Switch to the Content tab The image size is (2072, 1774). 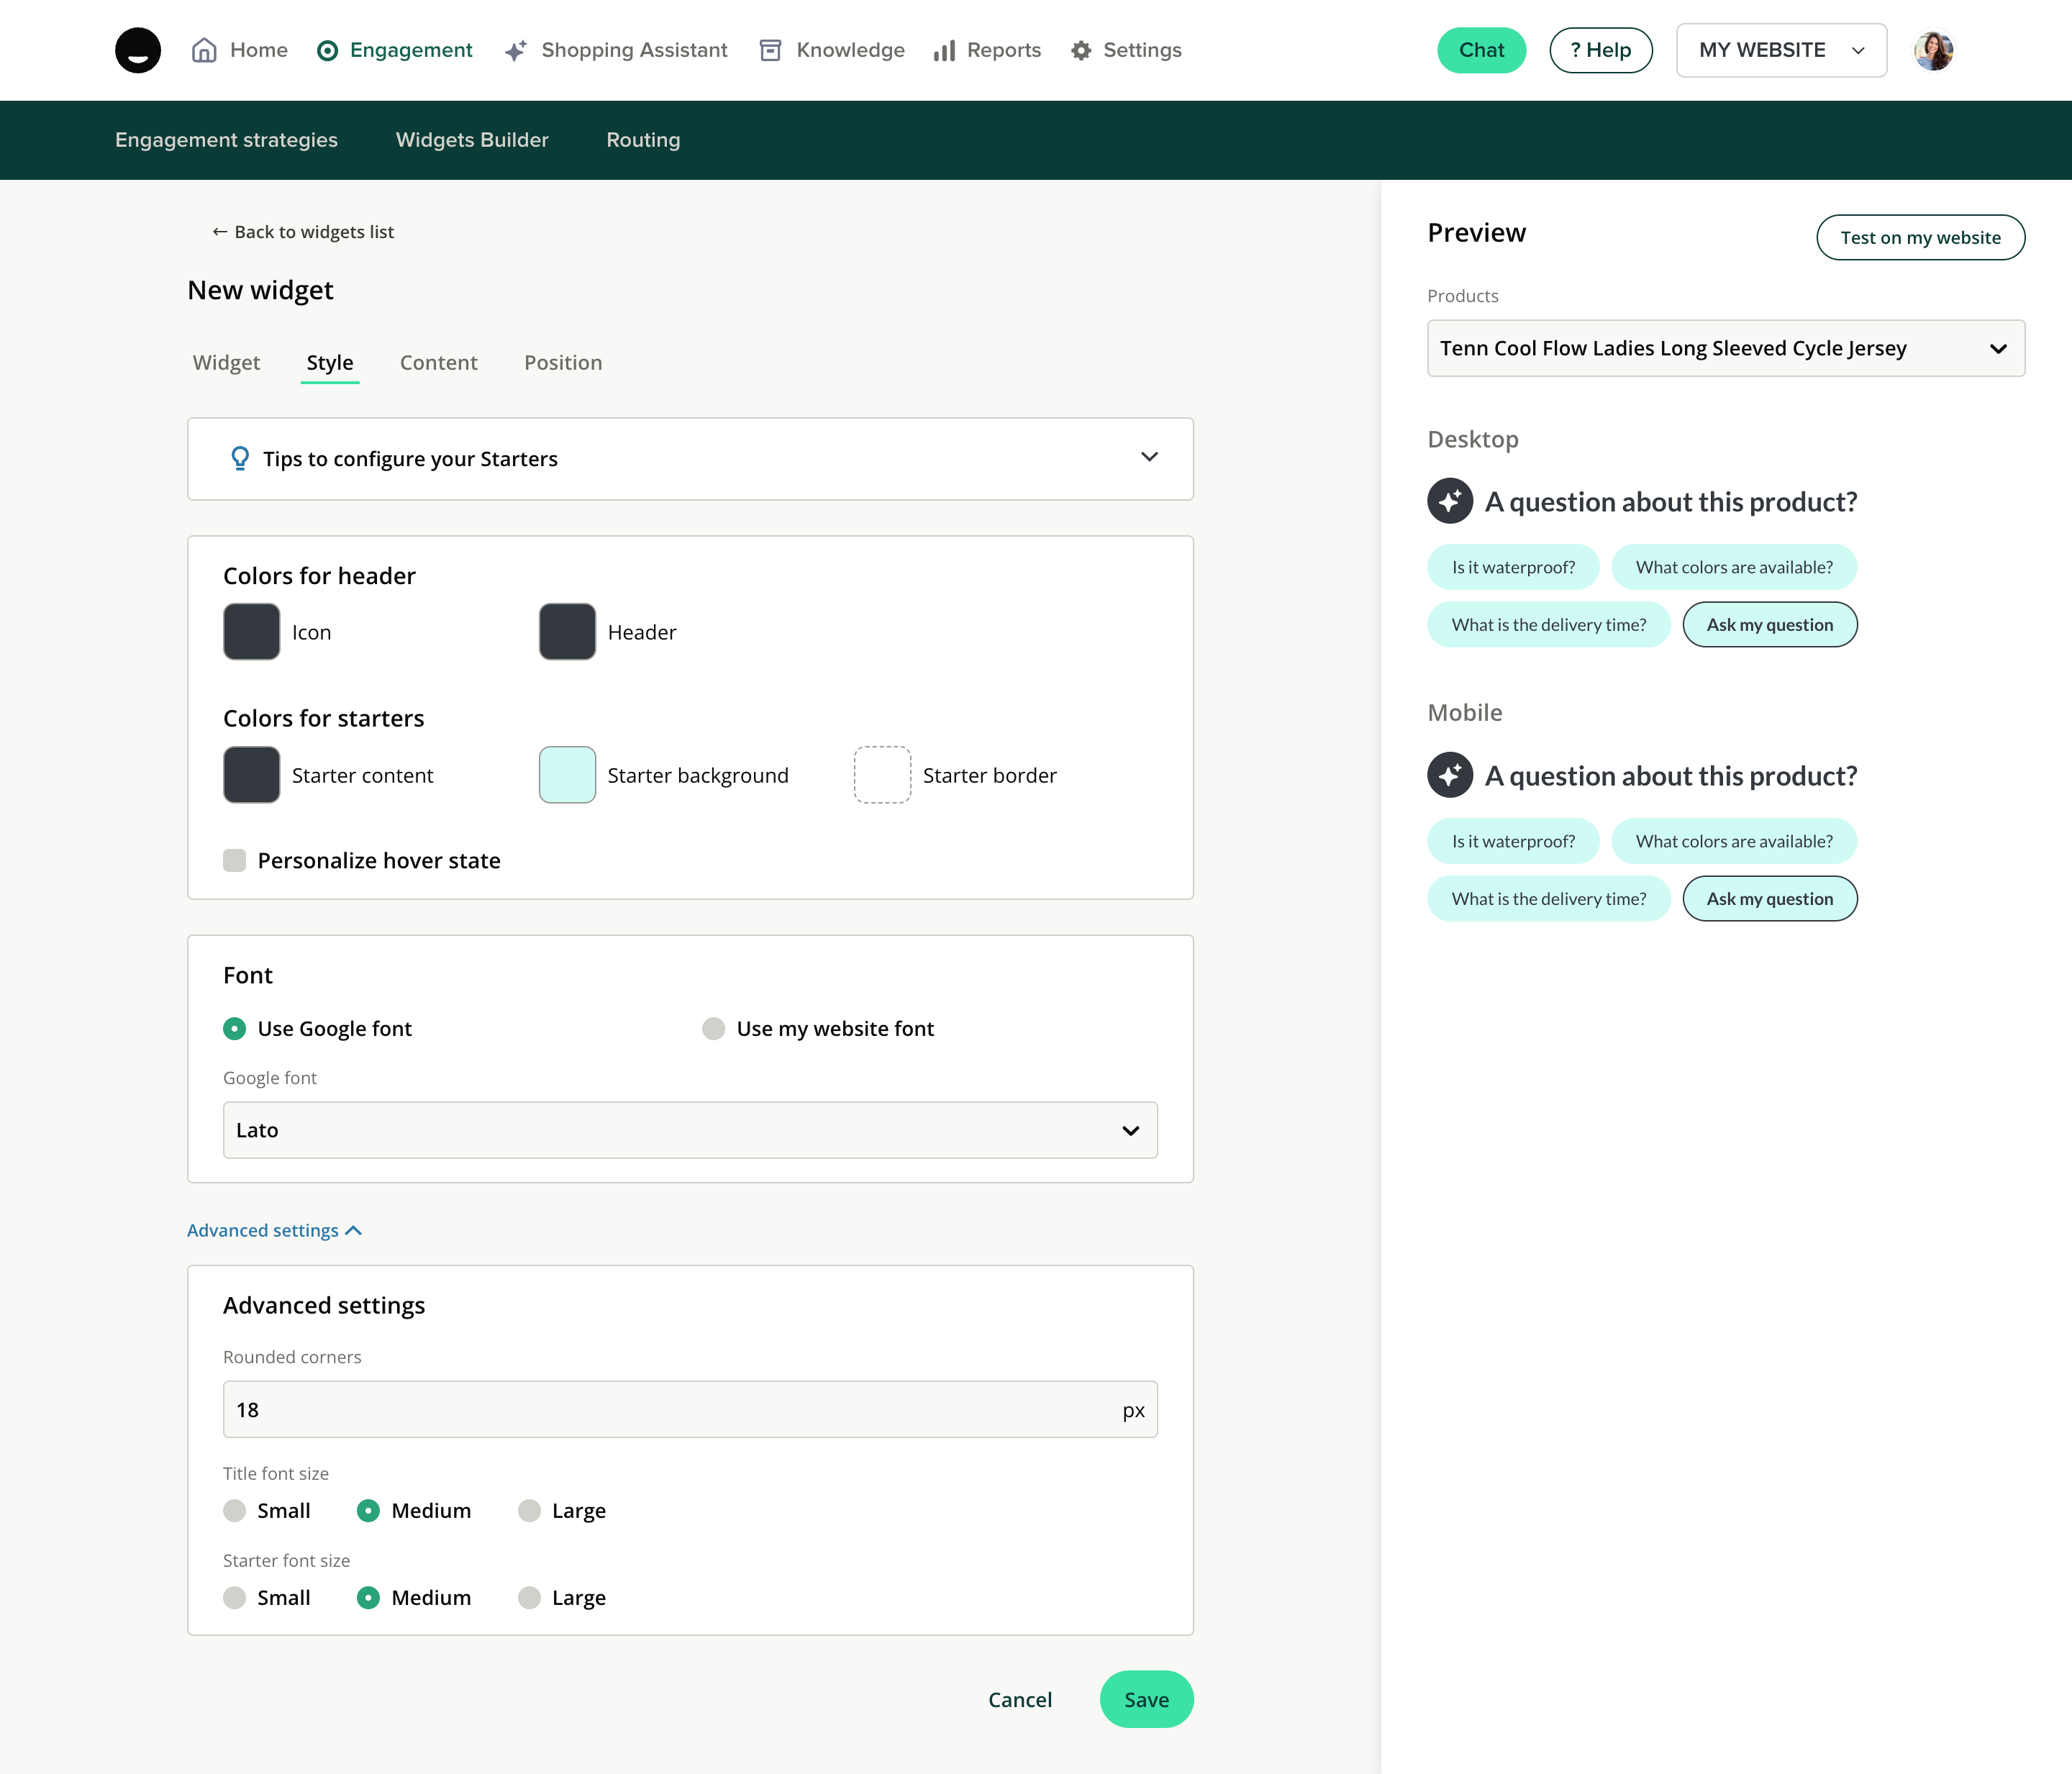click(x=438, y=363)
